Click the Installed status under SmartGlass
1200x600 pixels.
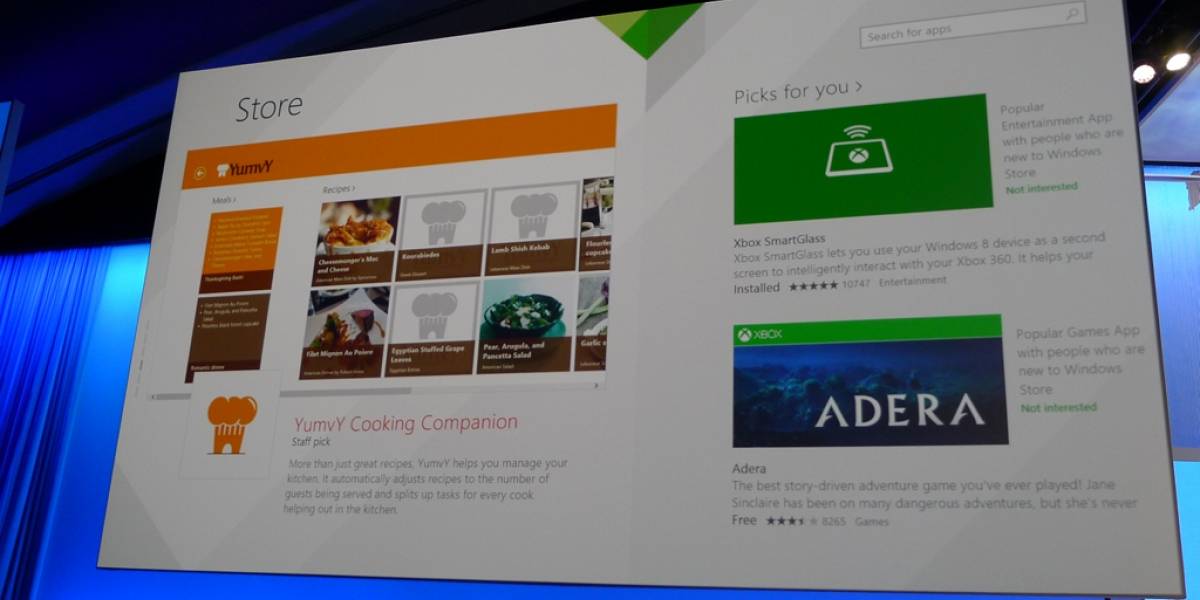pos(757,288)
